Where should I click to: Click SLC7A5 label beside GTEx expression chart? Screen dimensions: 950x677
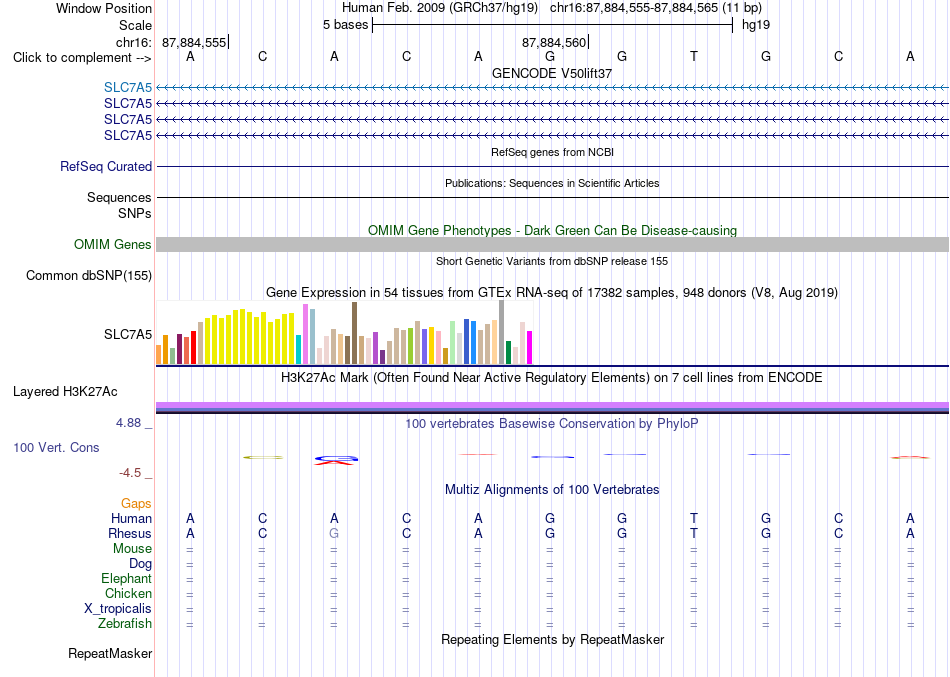coord(128,335)
